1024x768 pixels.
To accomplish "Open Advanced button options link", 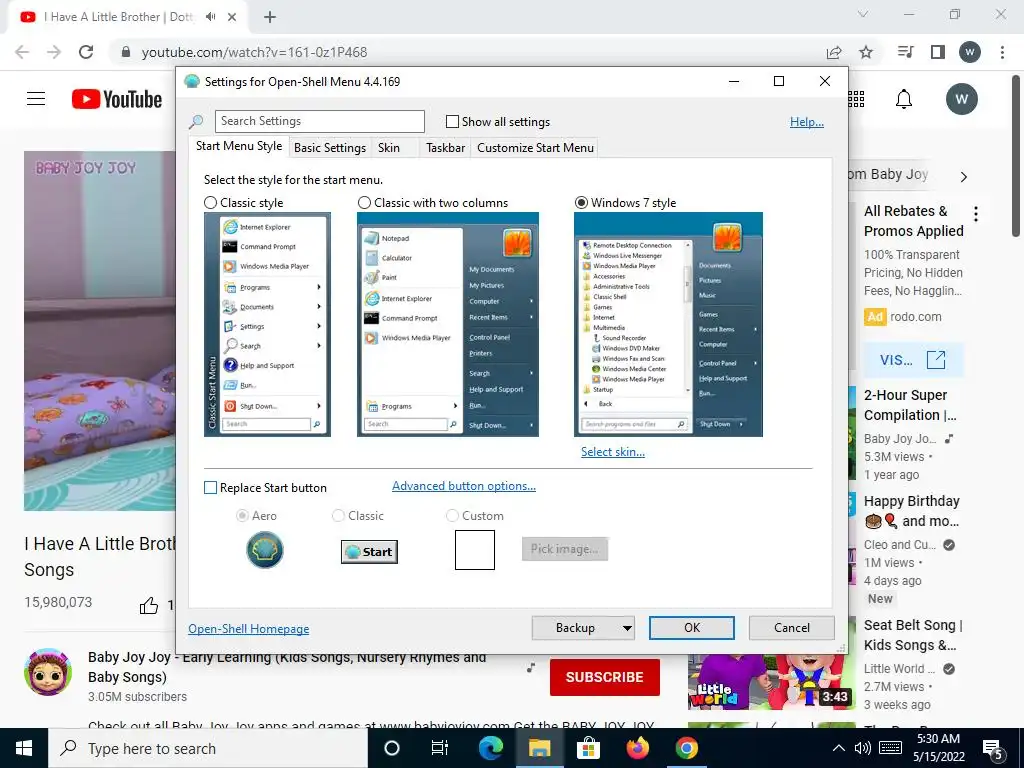I will (464, 486).
